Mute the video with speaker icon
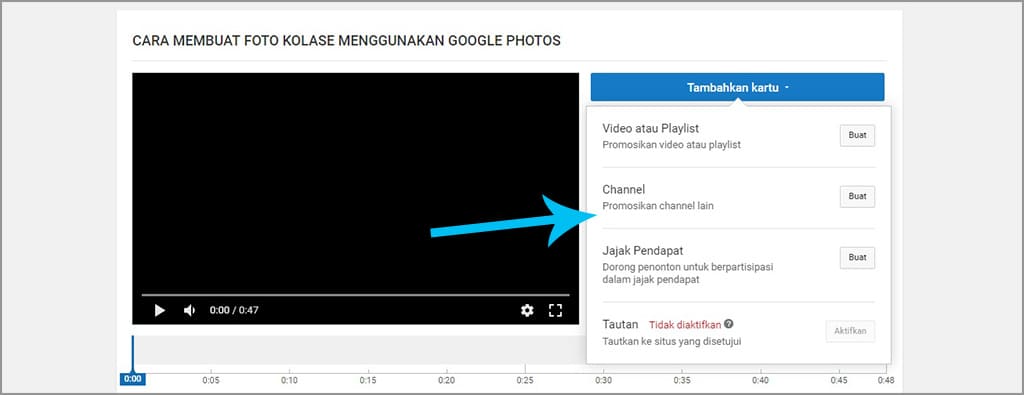 pyautogui.click(x=189, y=310)
